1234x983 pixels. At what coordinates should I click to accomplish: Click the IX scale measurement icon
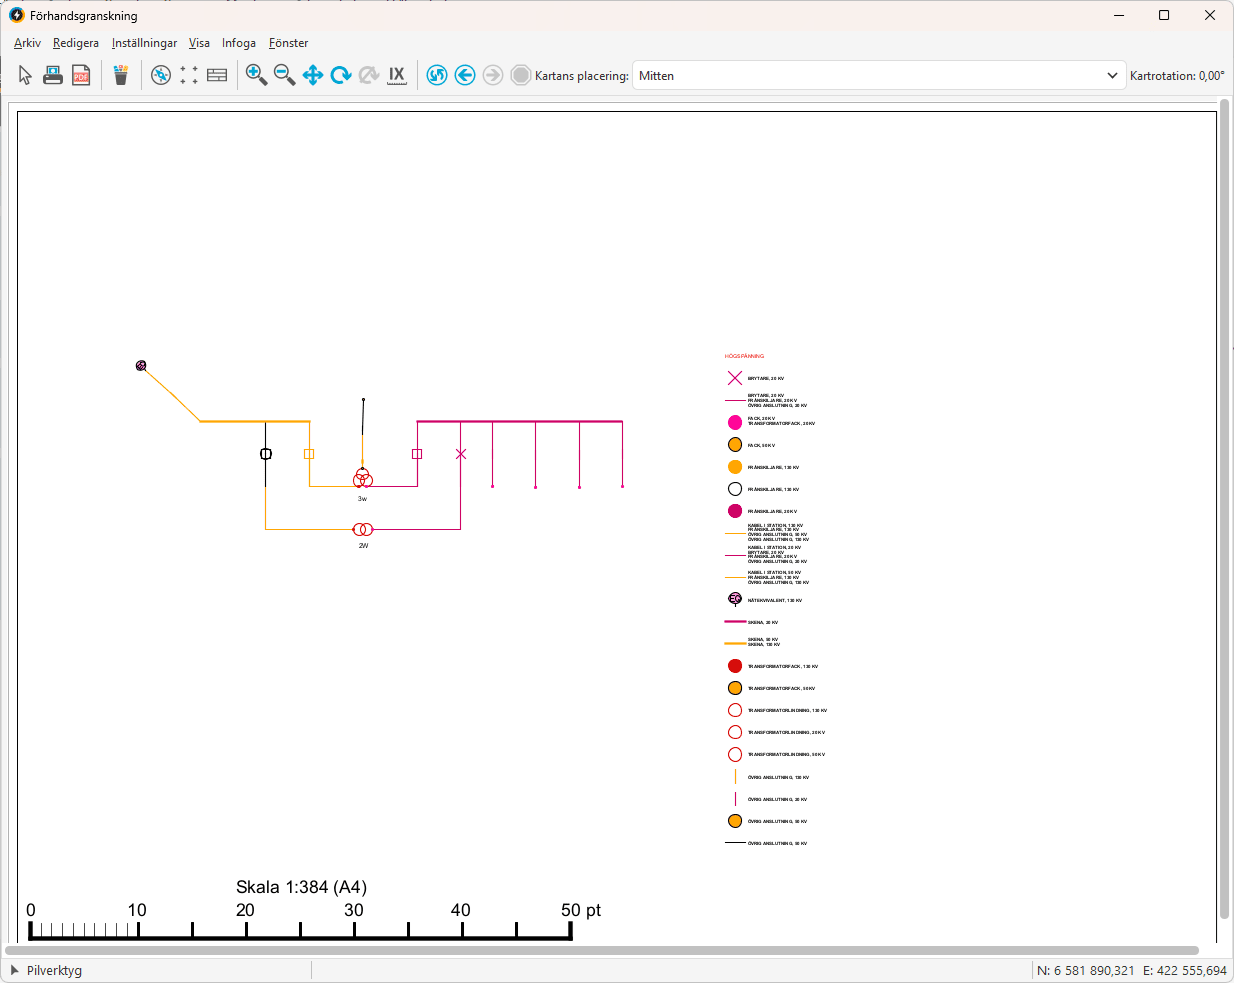click(x=397, y=75)
